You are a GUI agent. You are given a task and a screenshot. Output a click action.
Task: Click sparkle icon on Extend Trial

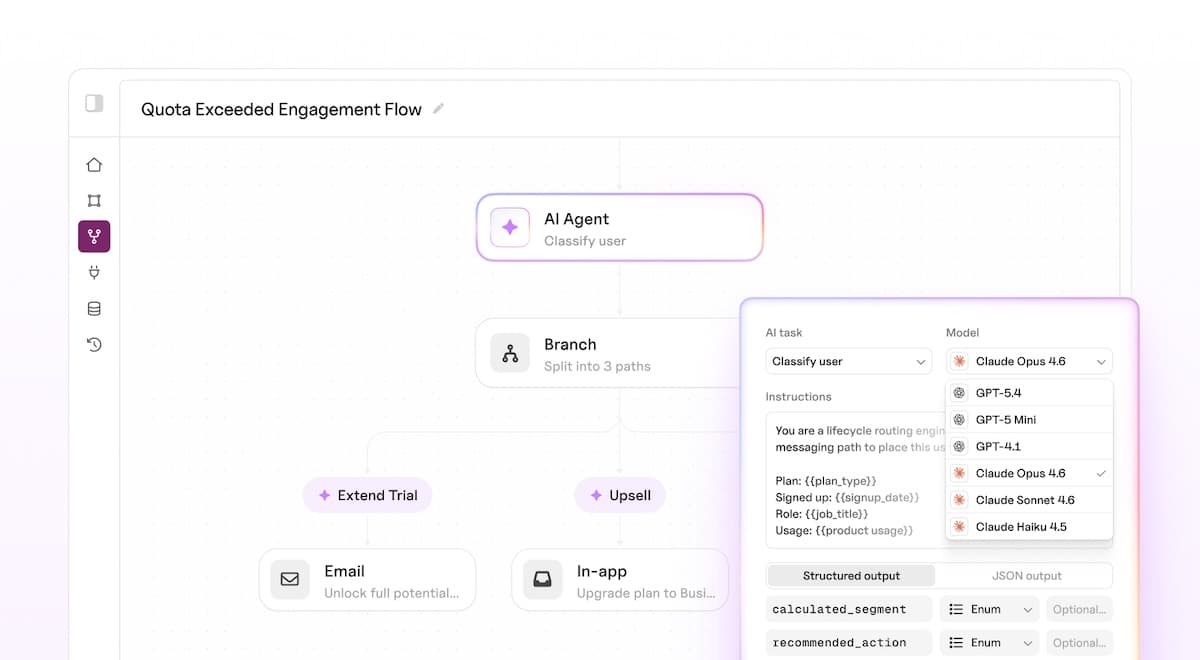[324, 495]
